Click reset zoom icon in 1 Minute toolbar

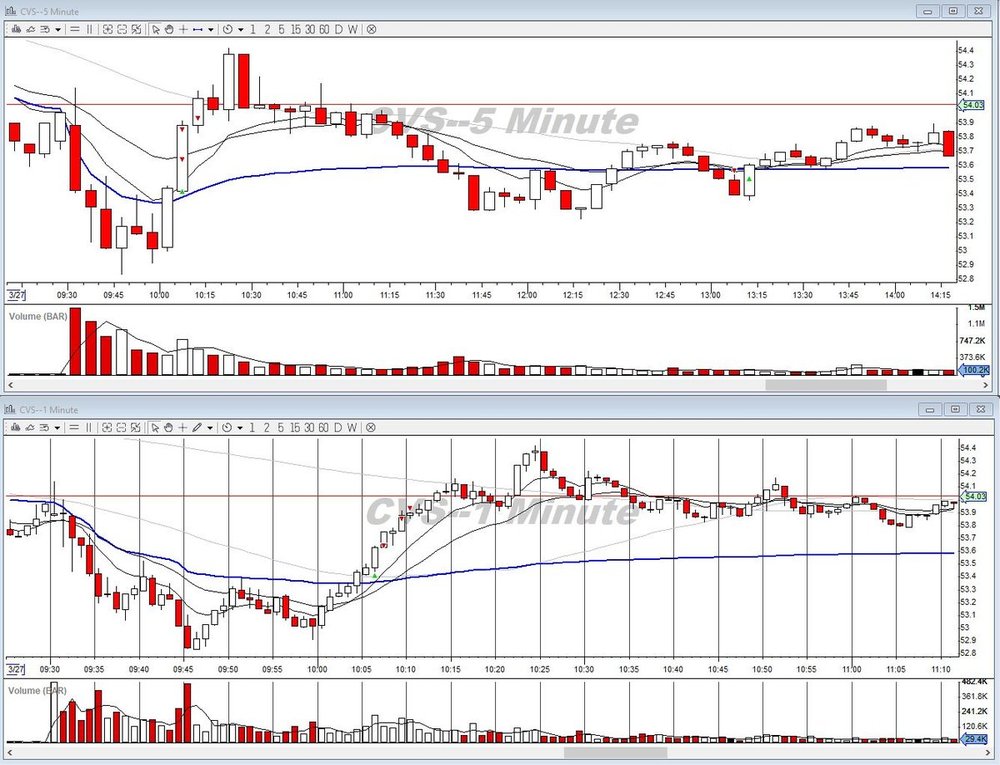pyautogui.click(x=135, y=428)
